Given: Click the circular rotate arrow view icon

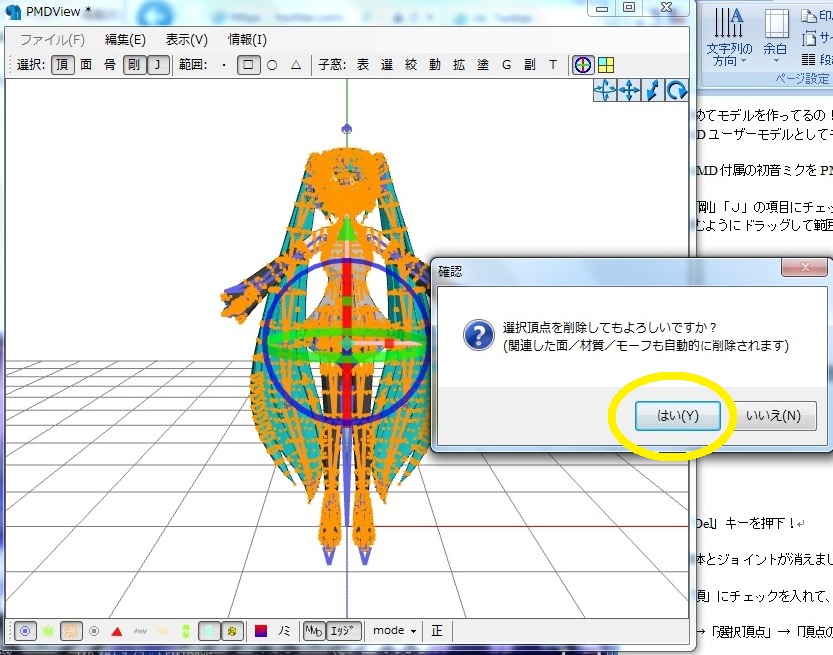Looking at the screenshot, I should tap(677, 90).
